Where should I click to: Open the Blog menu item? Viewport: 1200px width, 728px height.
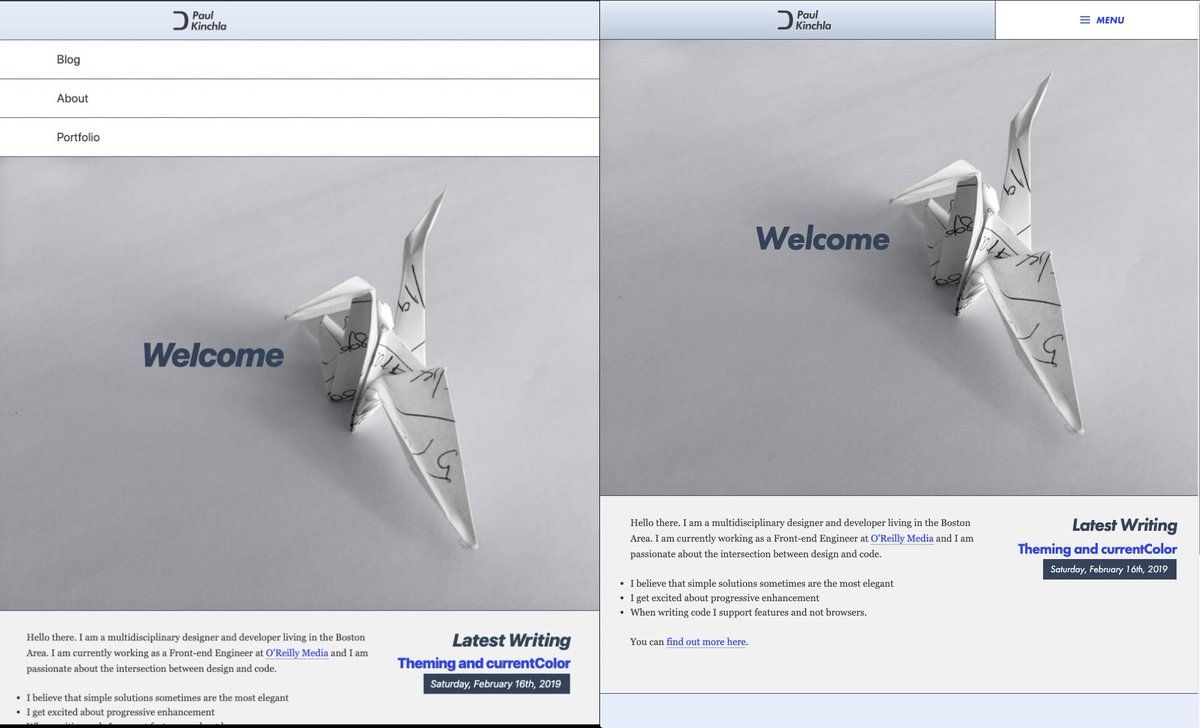[x=68, y=60]
